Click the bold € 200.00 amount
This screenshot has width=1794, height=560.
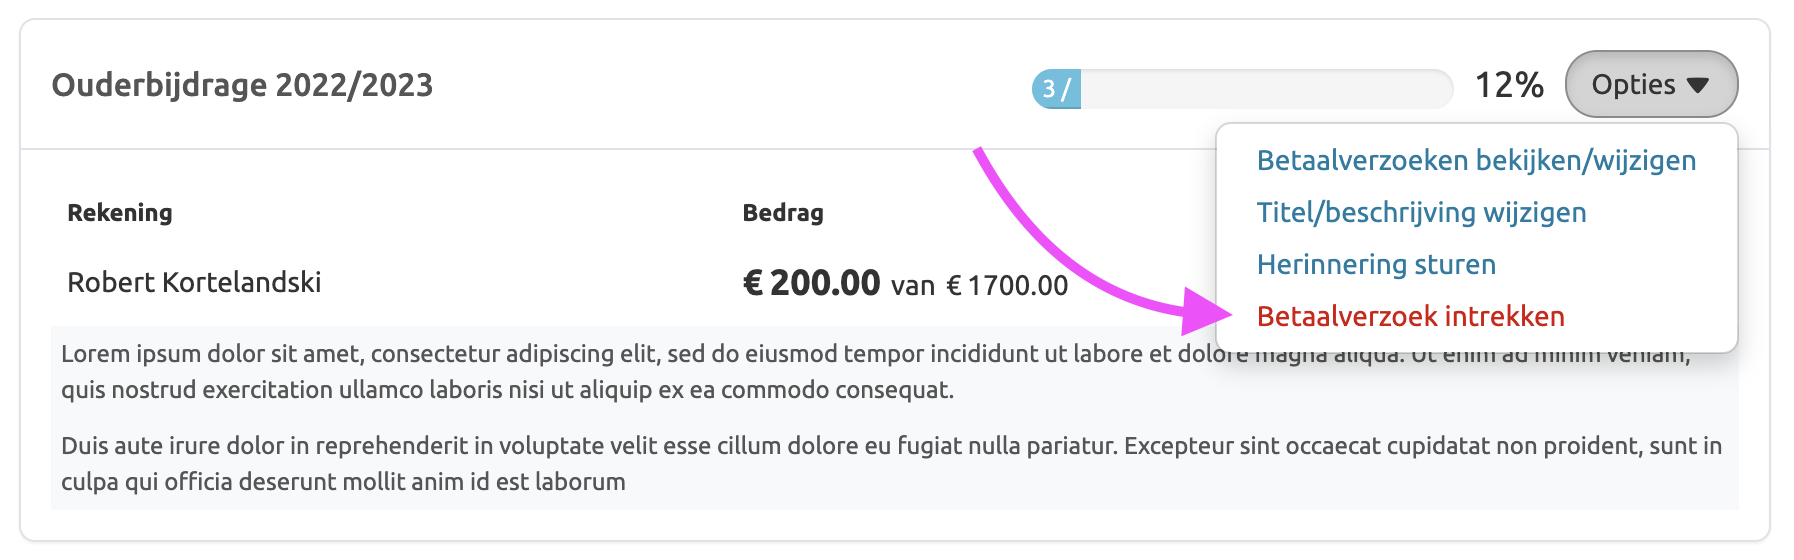pos(811,283)
